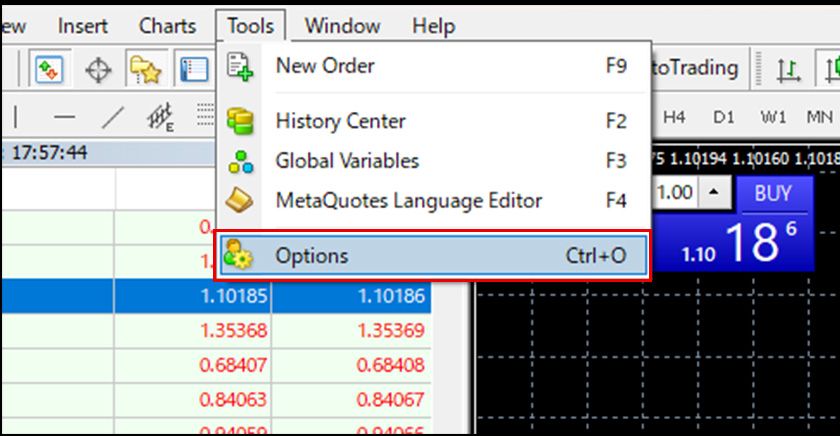Increase volume with the up arrow
840x436 pixels.
pyautogui.click(x=712, y=192)
